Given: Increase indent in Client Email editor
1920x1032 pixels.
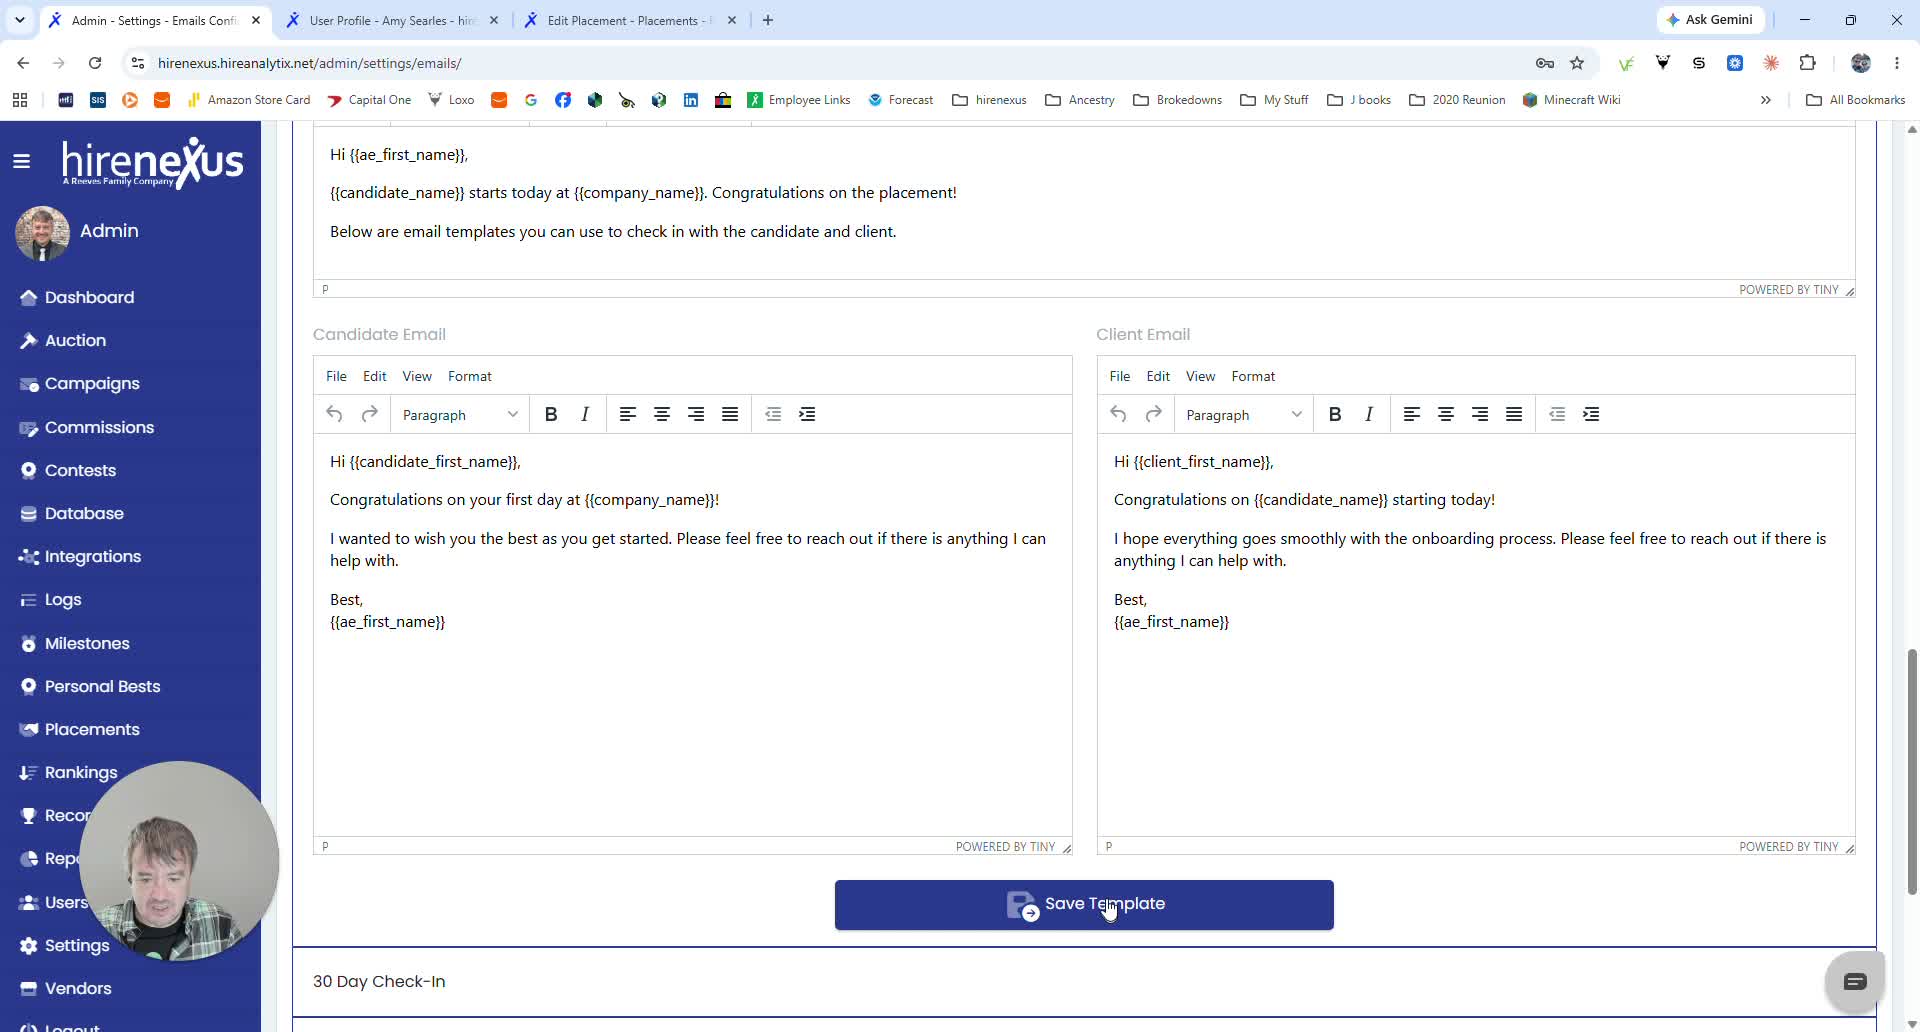Looking at the screenshot, I should (1591, 414).
